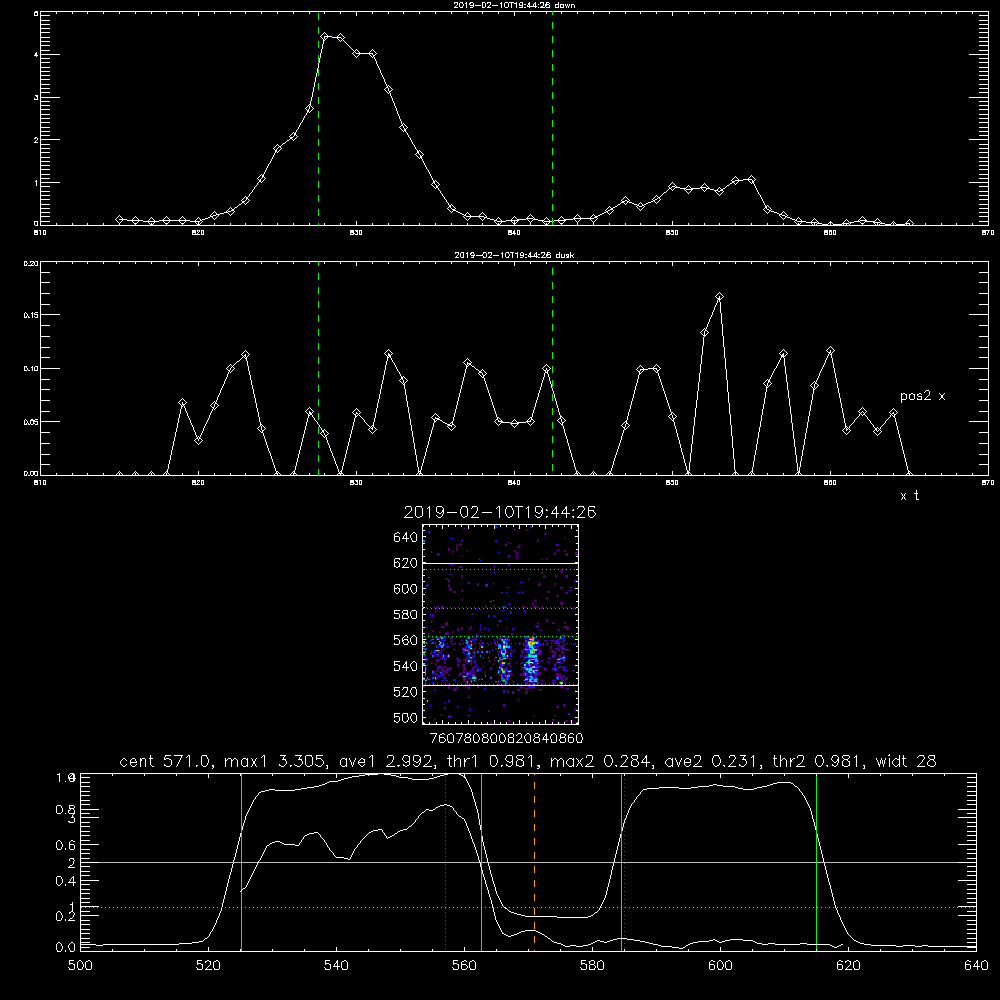Click the highest diamond point in dawn plot
The image size is (1000, 1000).
325,37
